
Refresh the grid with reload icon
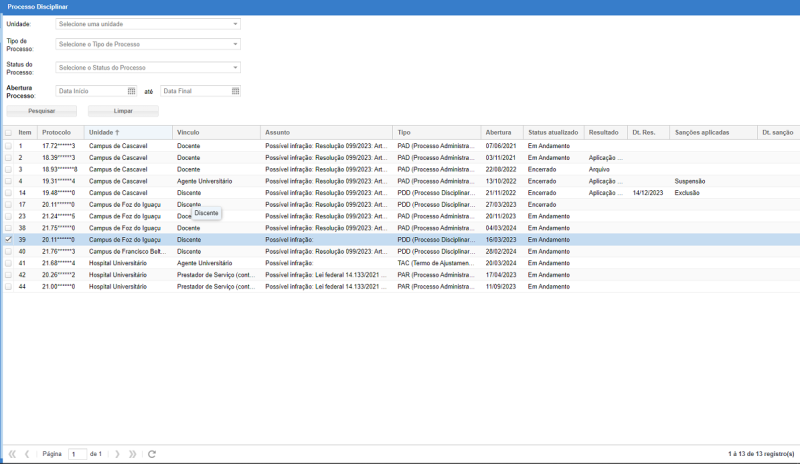[152, 454]
